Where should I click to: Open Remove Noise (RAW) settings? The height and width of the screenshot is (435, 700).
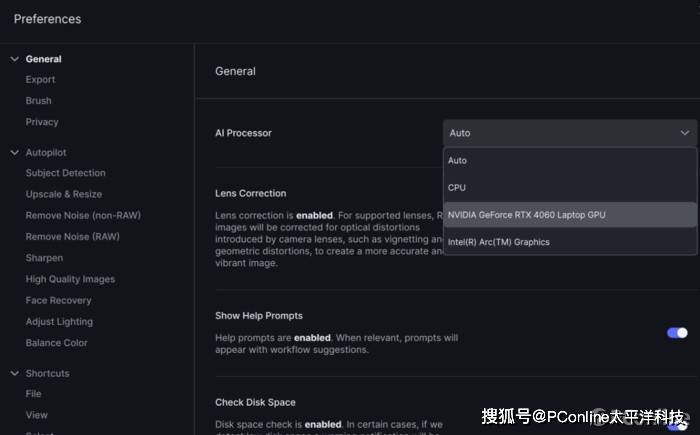pyautogui.click(x=72, y=237)
